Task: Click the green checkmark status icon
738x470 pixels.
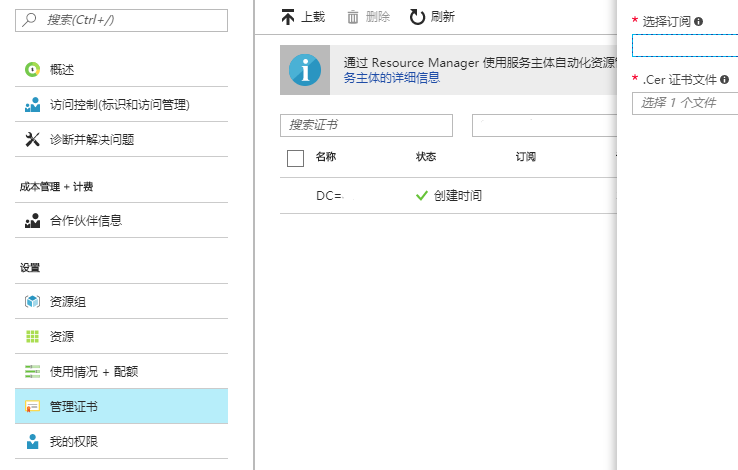Action: [422, 195]
